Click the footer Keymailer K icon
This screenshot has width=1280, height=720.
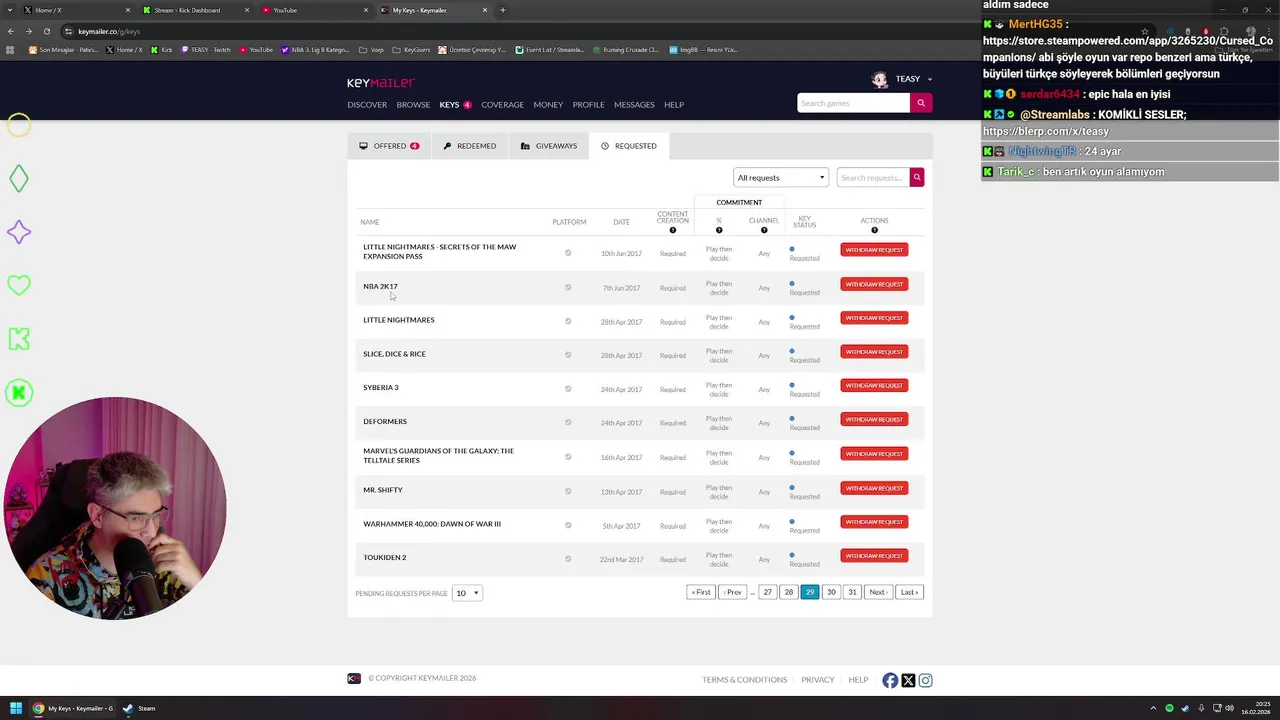(354, 678)
